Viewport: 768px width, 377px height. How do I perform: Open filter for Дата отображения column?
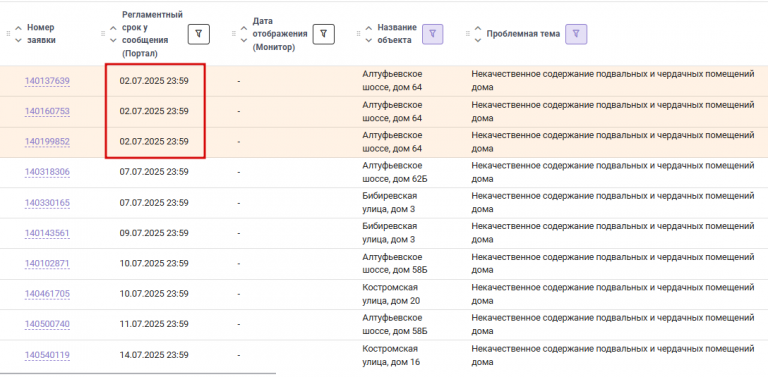323,34
